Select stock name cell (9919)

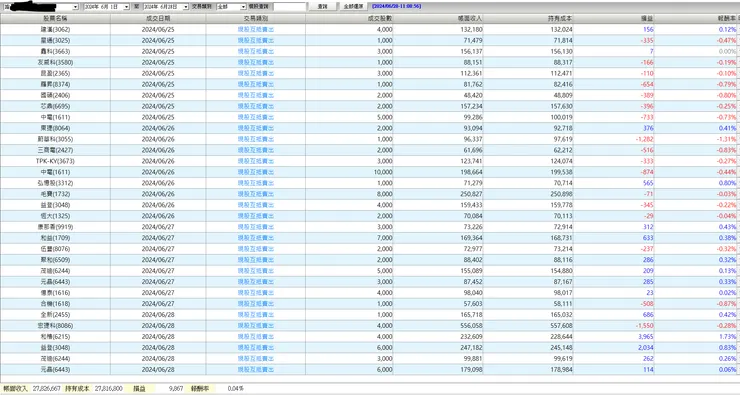click(55, 227)
